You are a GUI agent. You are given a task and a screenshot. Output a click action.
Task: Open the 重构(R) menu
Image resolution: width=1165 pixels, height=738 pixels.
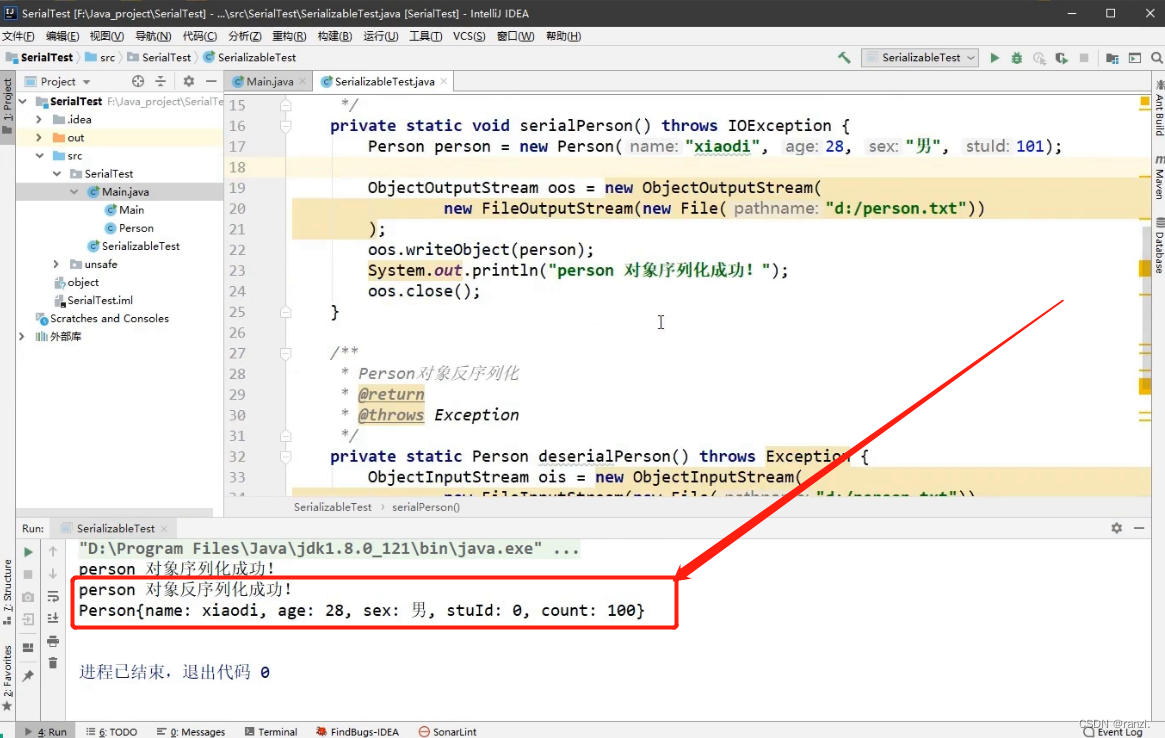pyautogui.click(x=289, y=36)
